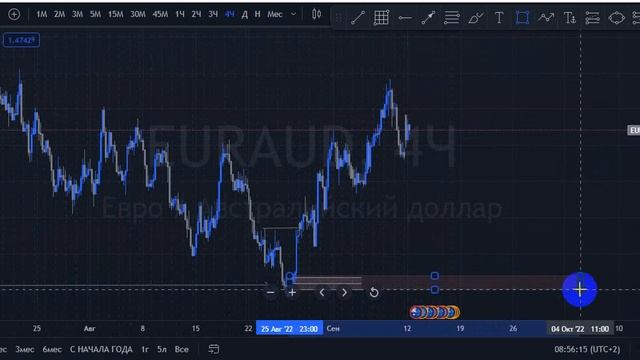
Task: Set range to С НАЧАЛА ГОДА
Action: 101,349
